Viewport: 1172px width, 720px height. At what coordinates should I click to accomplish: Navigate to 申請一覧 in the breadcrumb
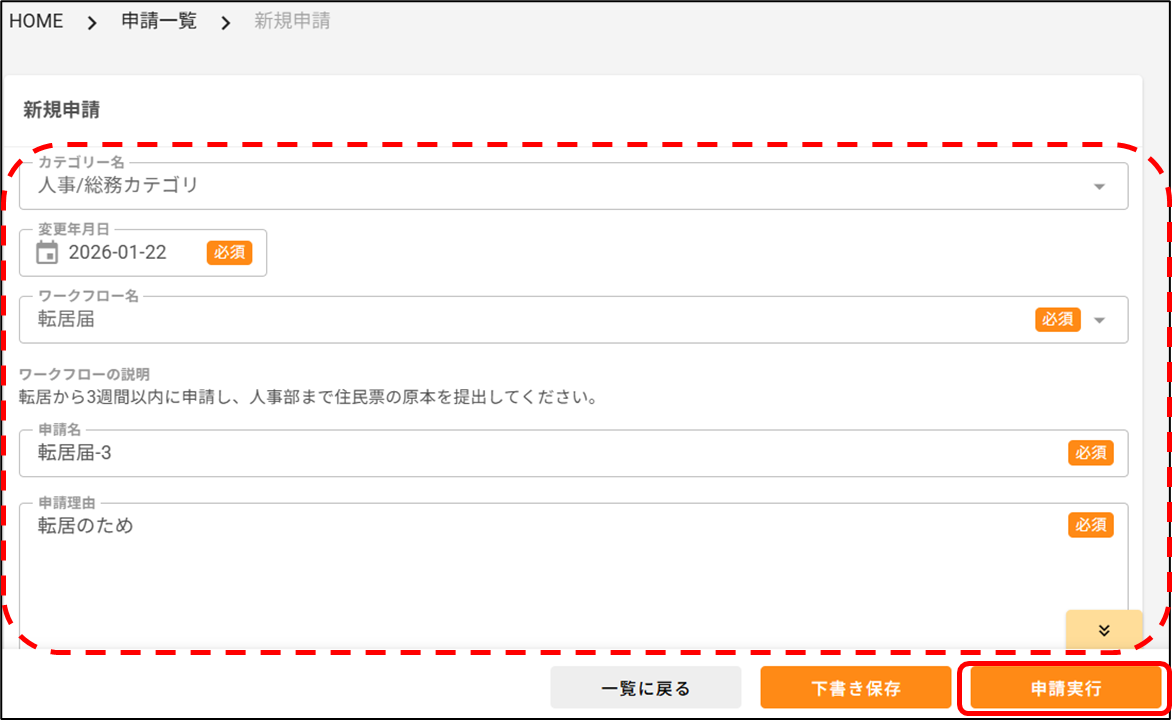pos(159,21)
